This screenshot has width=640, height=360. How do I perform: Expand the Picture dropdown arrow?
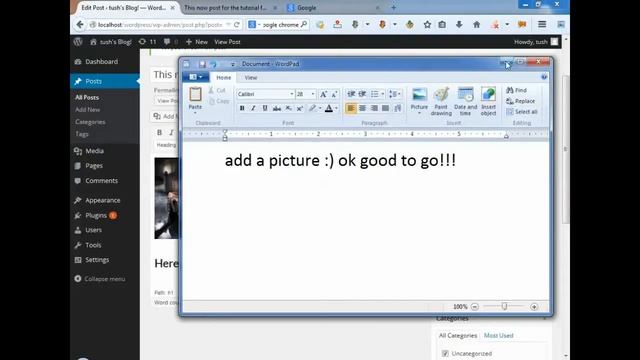point(419,113)
